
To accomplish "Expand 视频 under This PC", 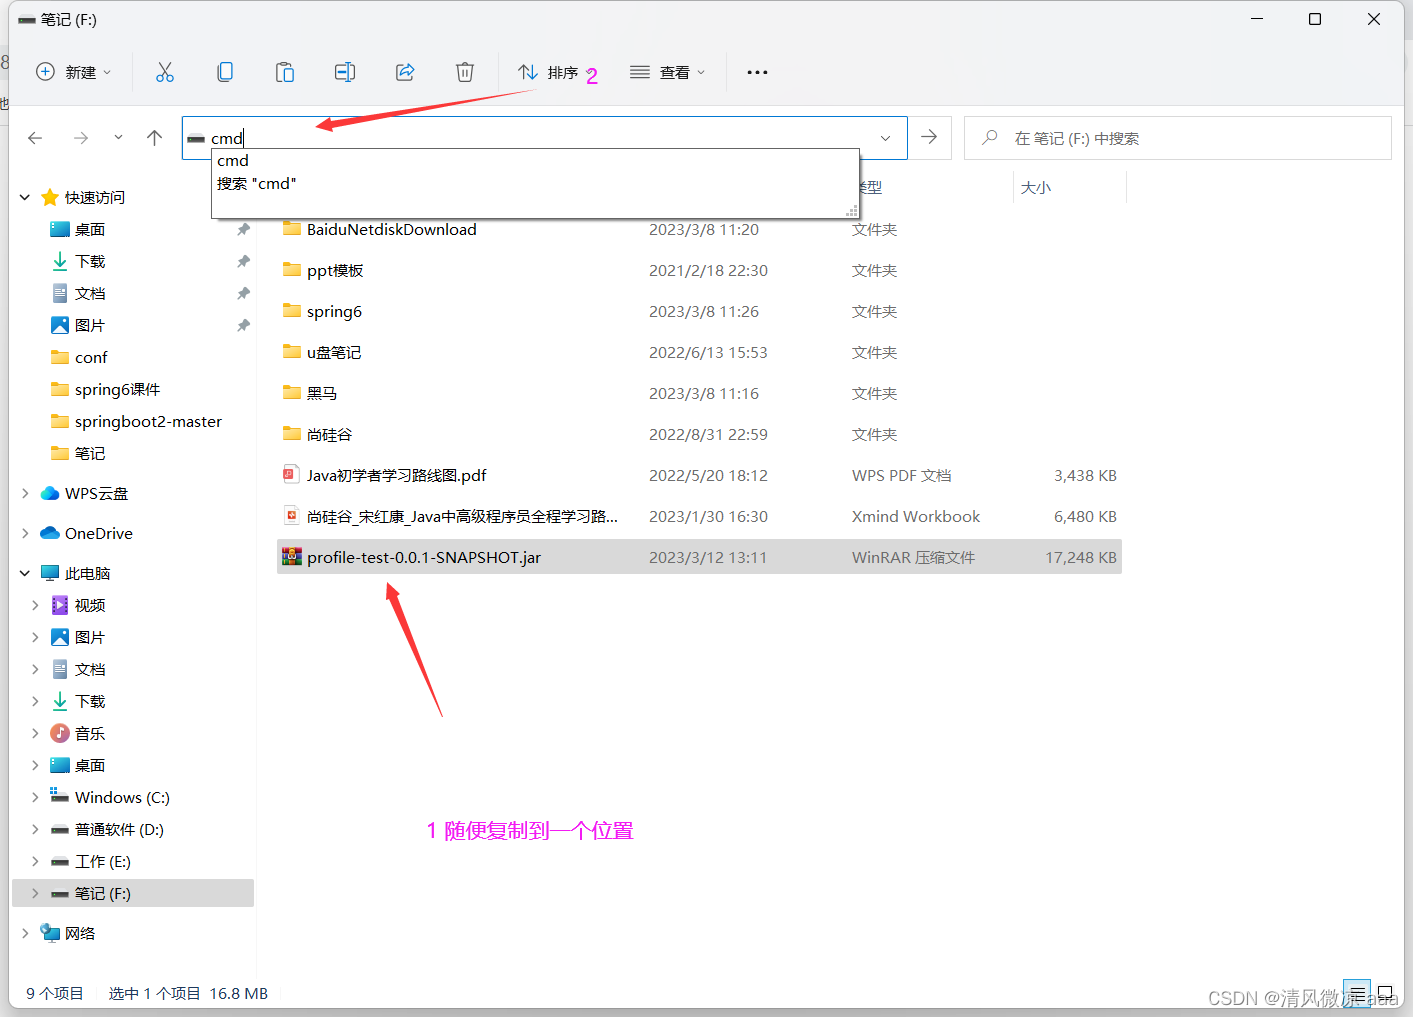I will (35, 605).
